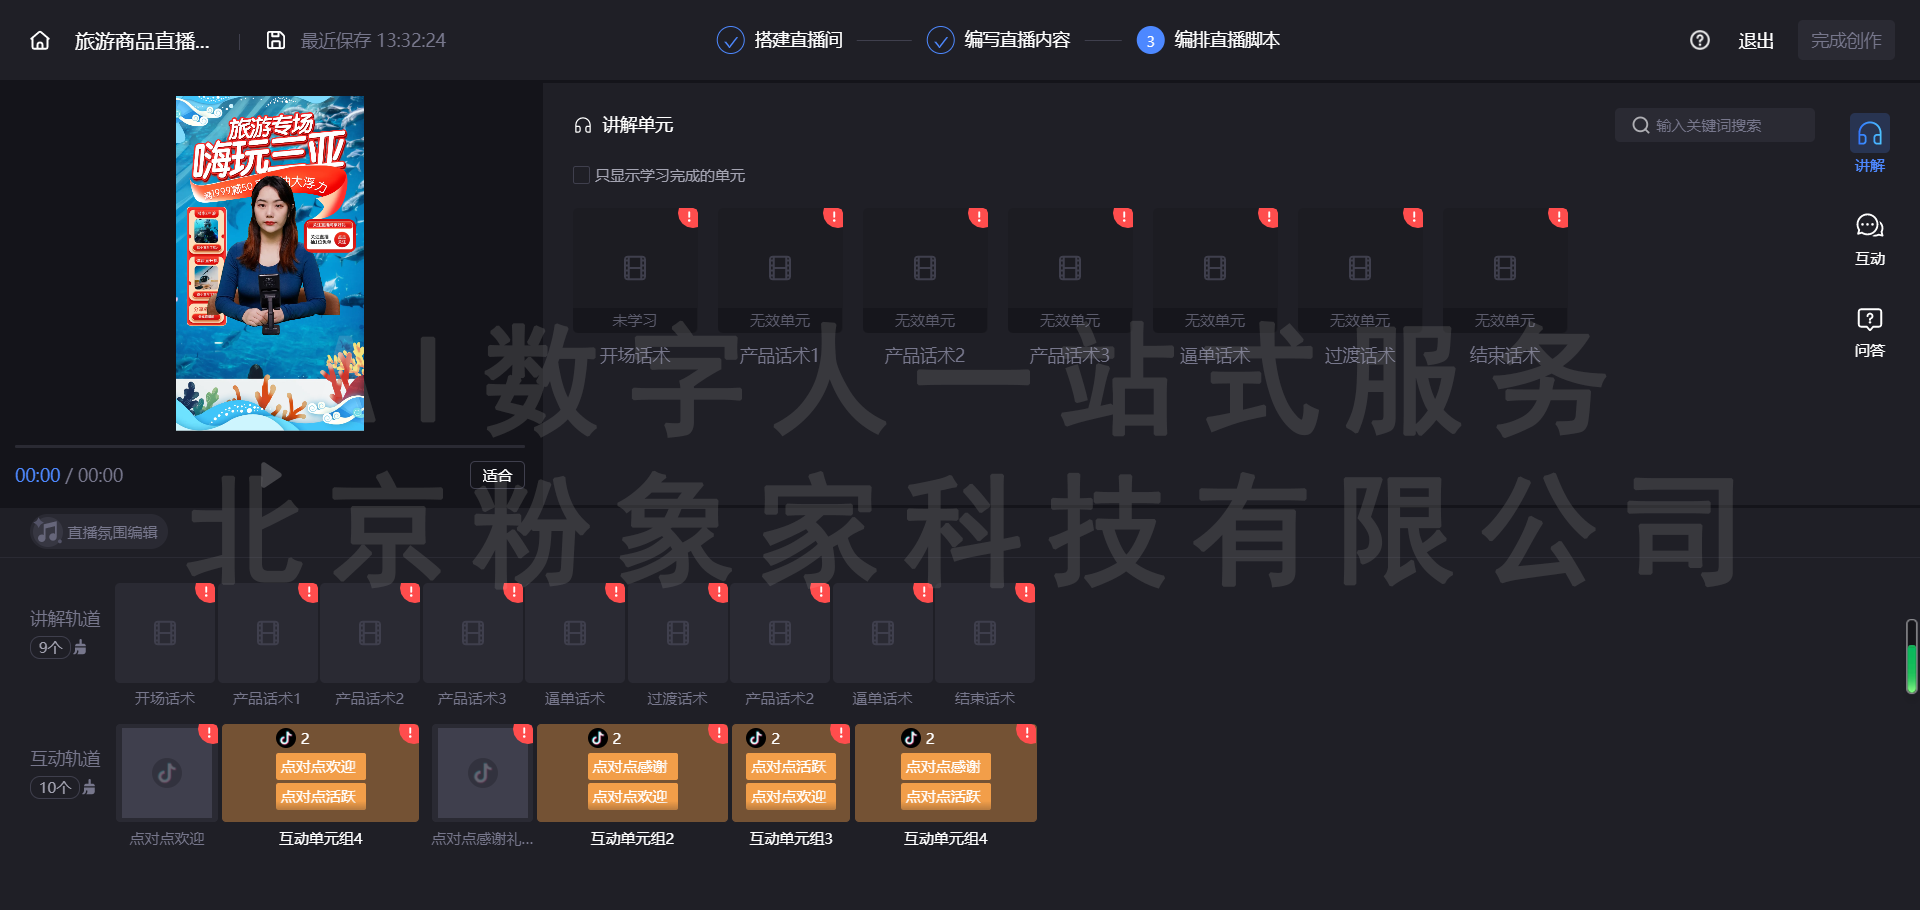The height and width of the screenshot is (910, 1920).
Task: Click the 完成创作 button
Action: coord(1845,41)
